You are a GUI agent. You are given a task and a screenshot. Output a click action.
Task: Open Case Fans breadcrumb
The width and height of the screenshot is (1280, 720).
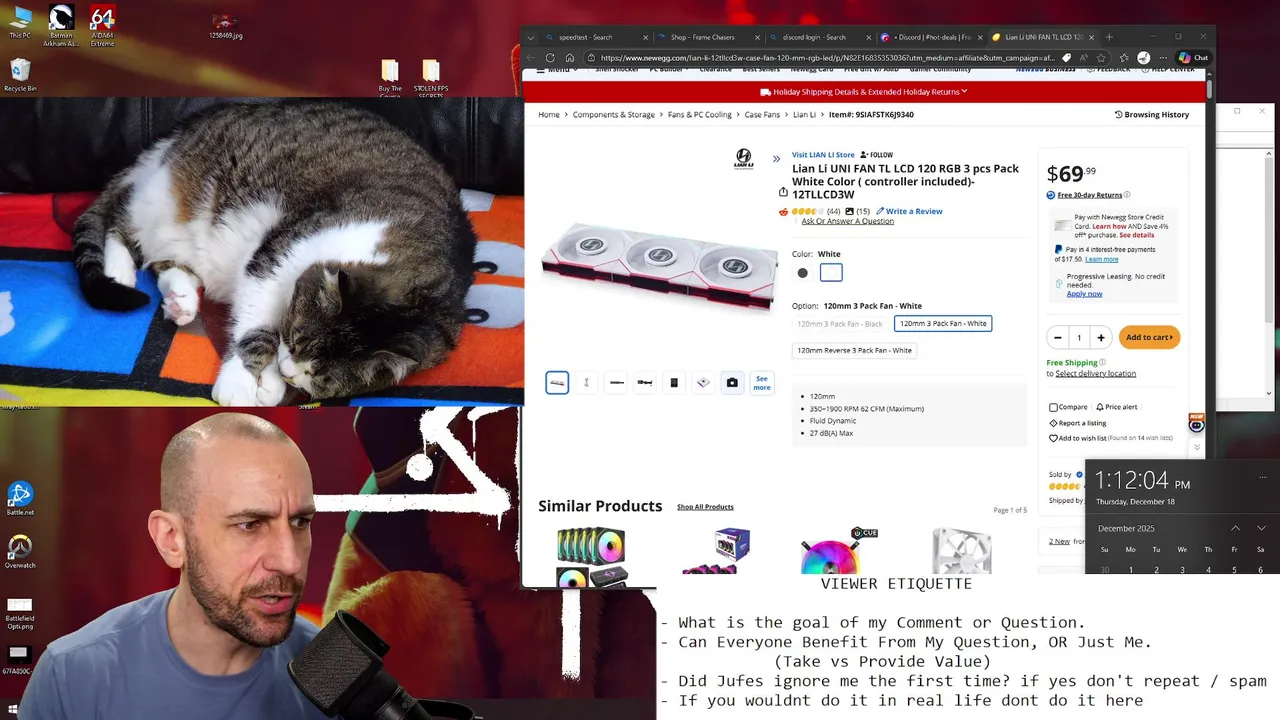pos(762,115)
